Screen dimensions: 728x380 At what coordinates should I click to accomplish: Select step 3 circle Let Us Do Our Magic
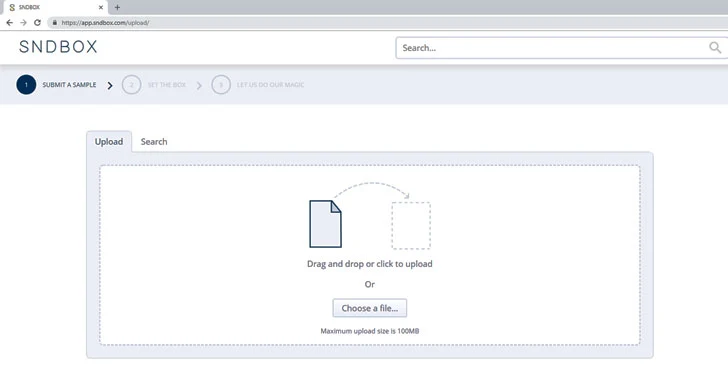point(221,85)
